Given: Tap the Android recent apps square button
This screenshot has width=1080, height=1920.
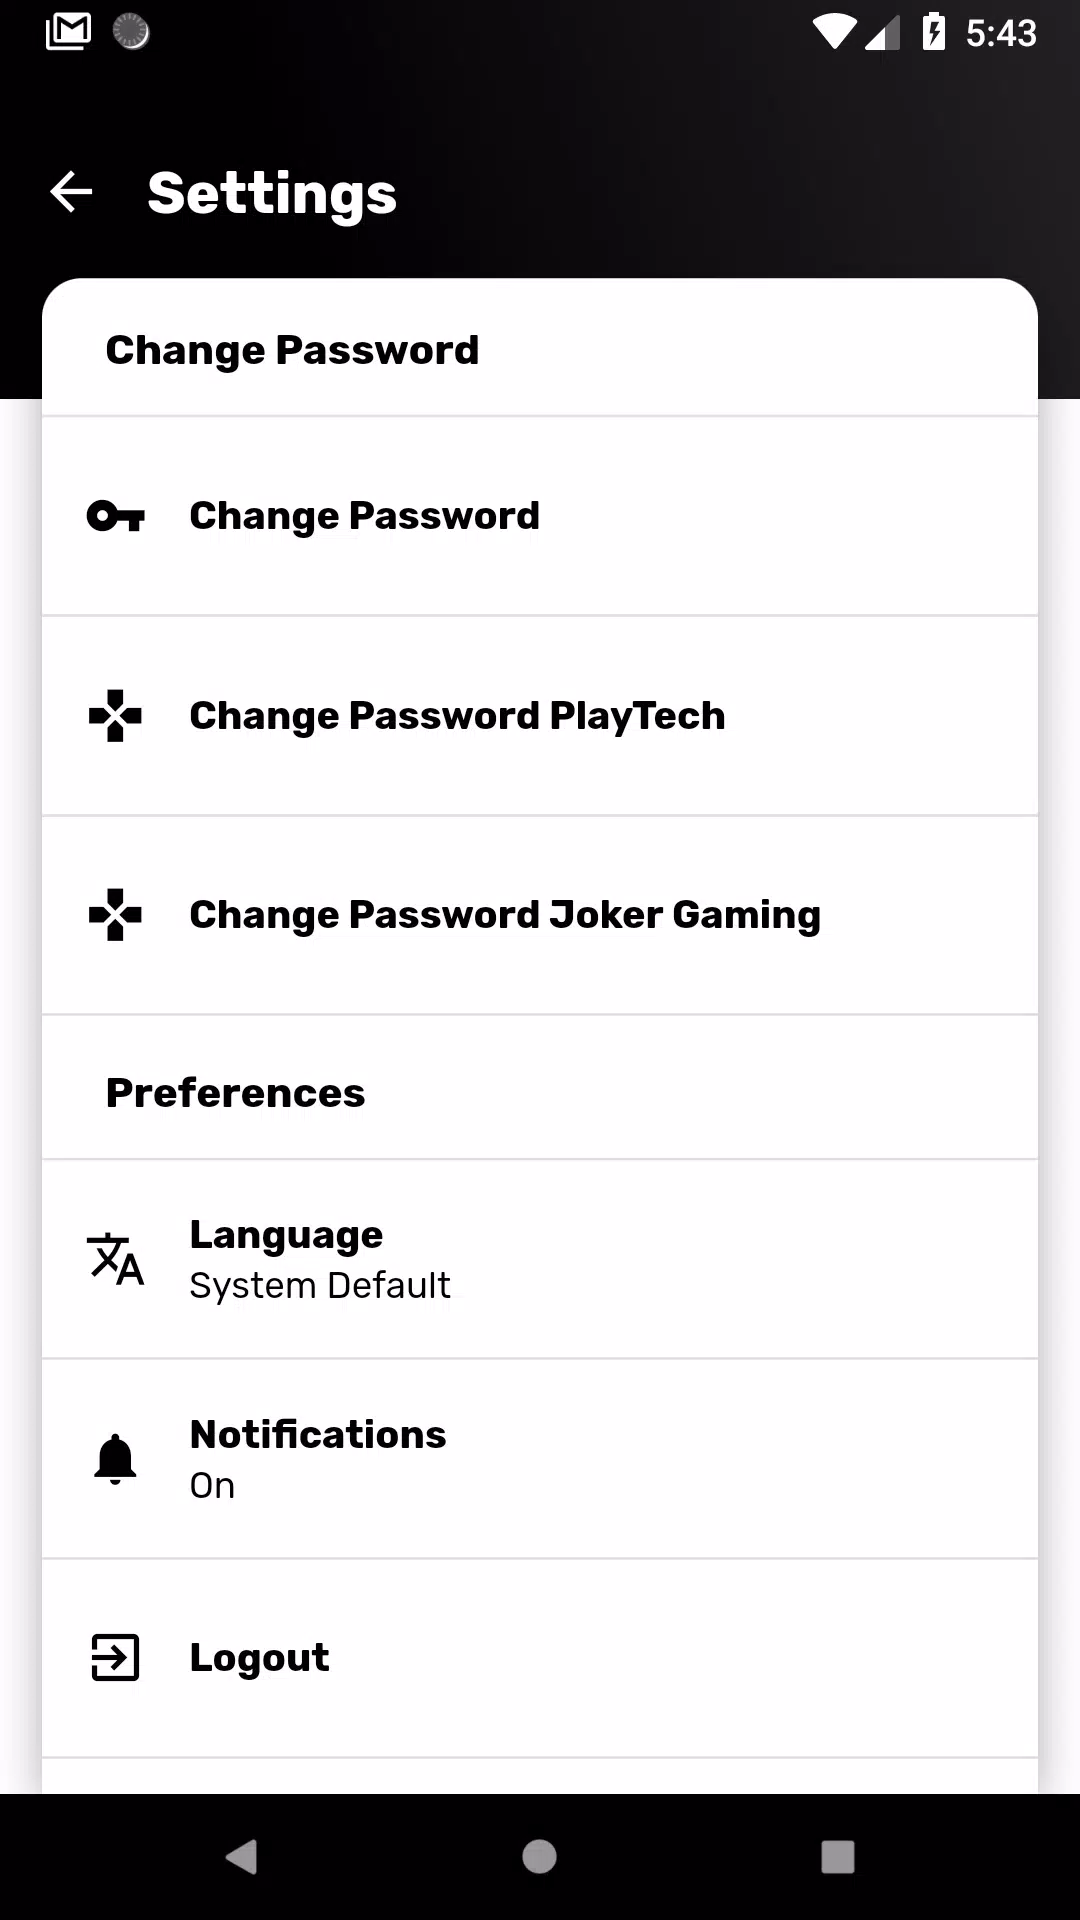Looking at the screenshot, I should click(837, 1857).
